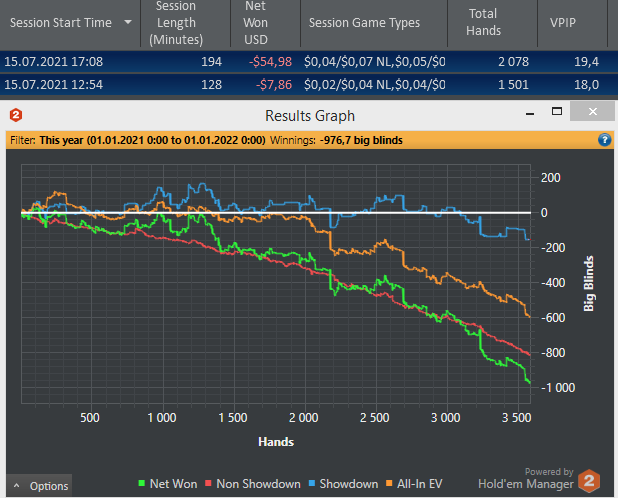Click the 18,0 VPIP cell

586,84
